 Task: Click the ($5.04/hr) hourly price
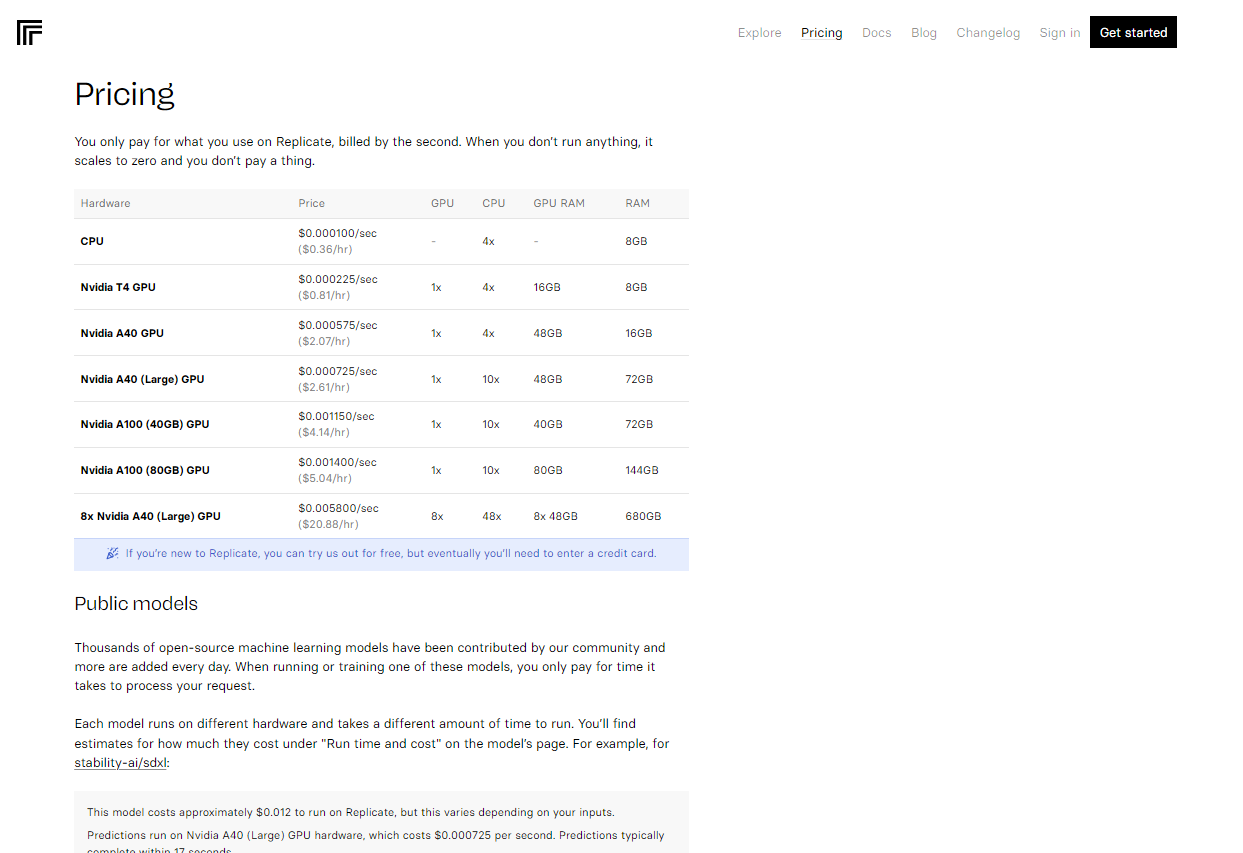[324, 478]
